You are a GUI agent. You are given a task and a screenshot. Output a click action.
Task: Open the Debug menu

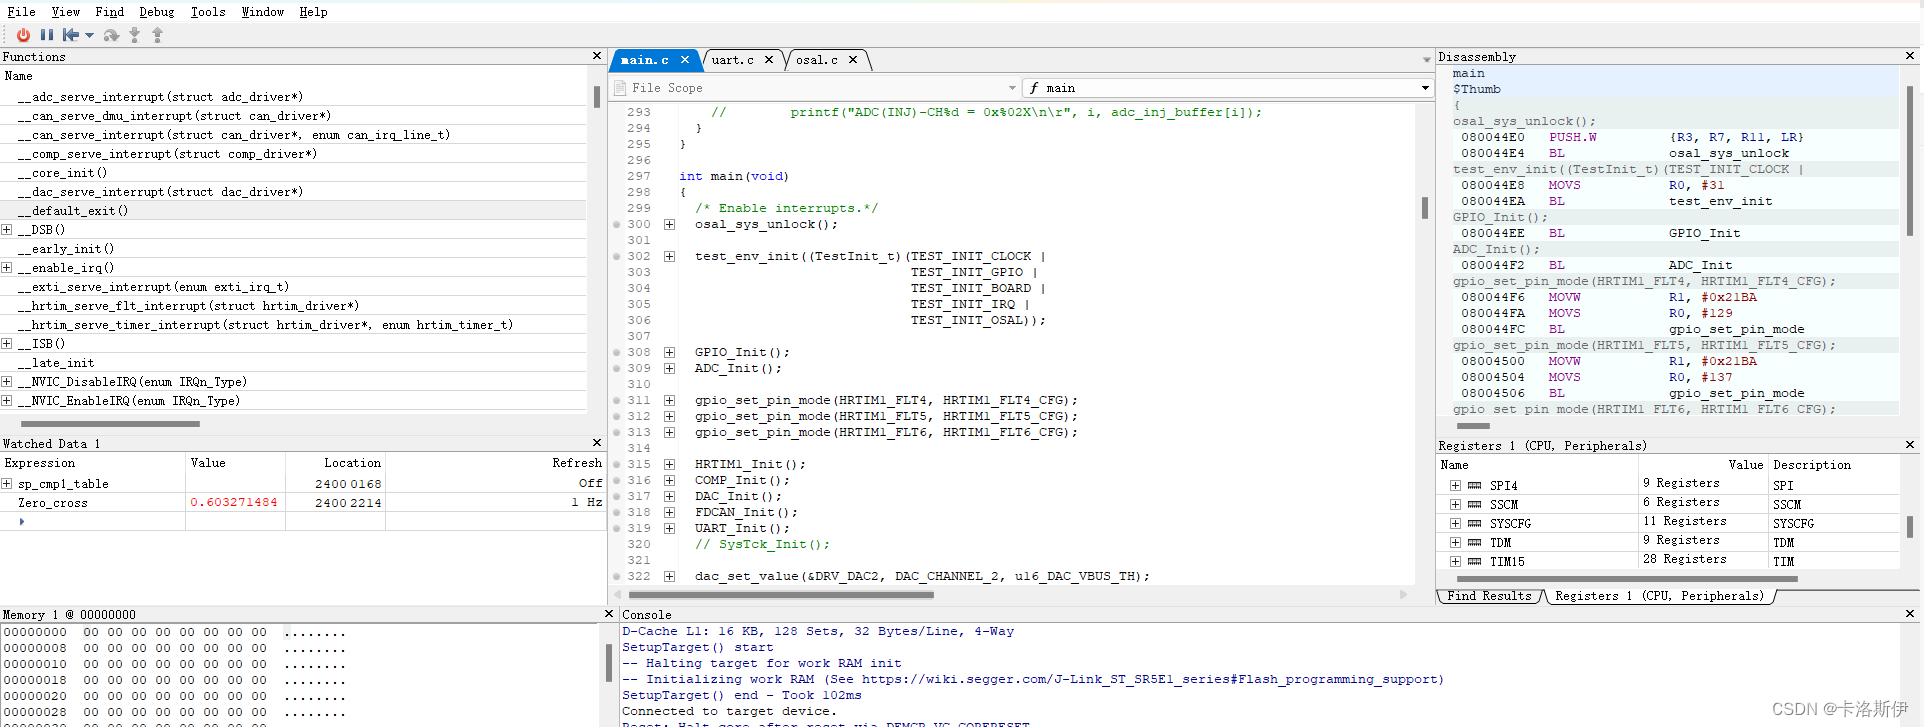coord(157,12)
